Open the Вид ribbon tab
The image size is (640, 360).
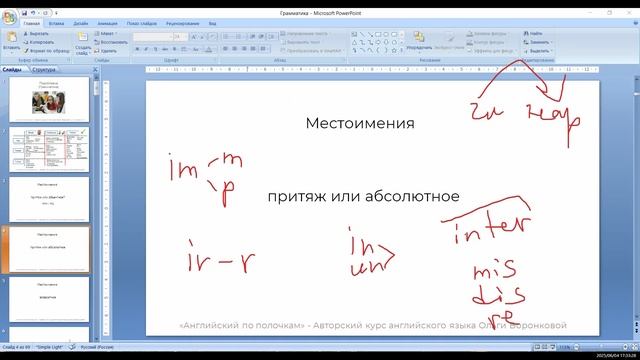click(x=212, y=24)
